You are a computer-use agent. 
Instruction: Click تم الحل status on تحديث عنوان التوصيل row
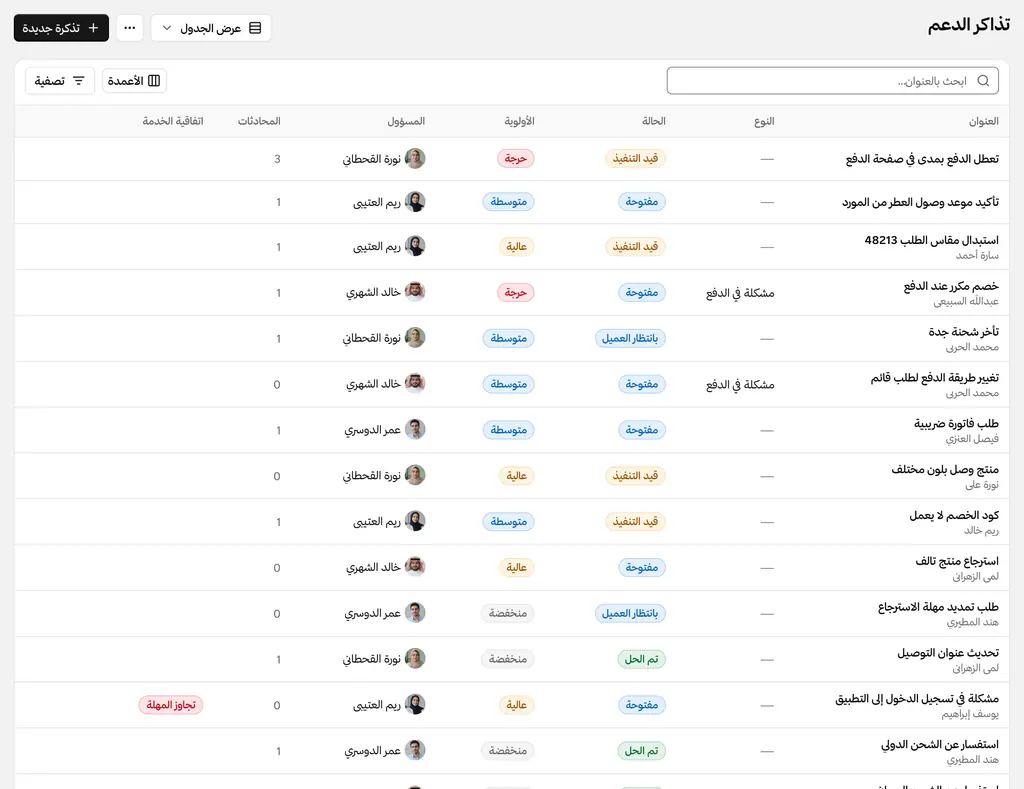(x=642, y=659)
